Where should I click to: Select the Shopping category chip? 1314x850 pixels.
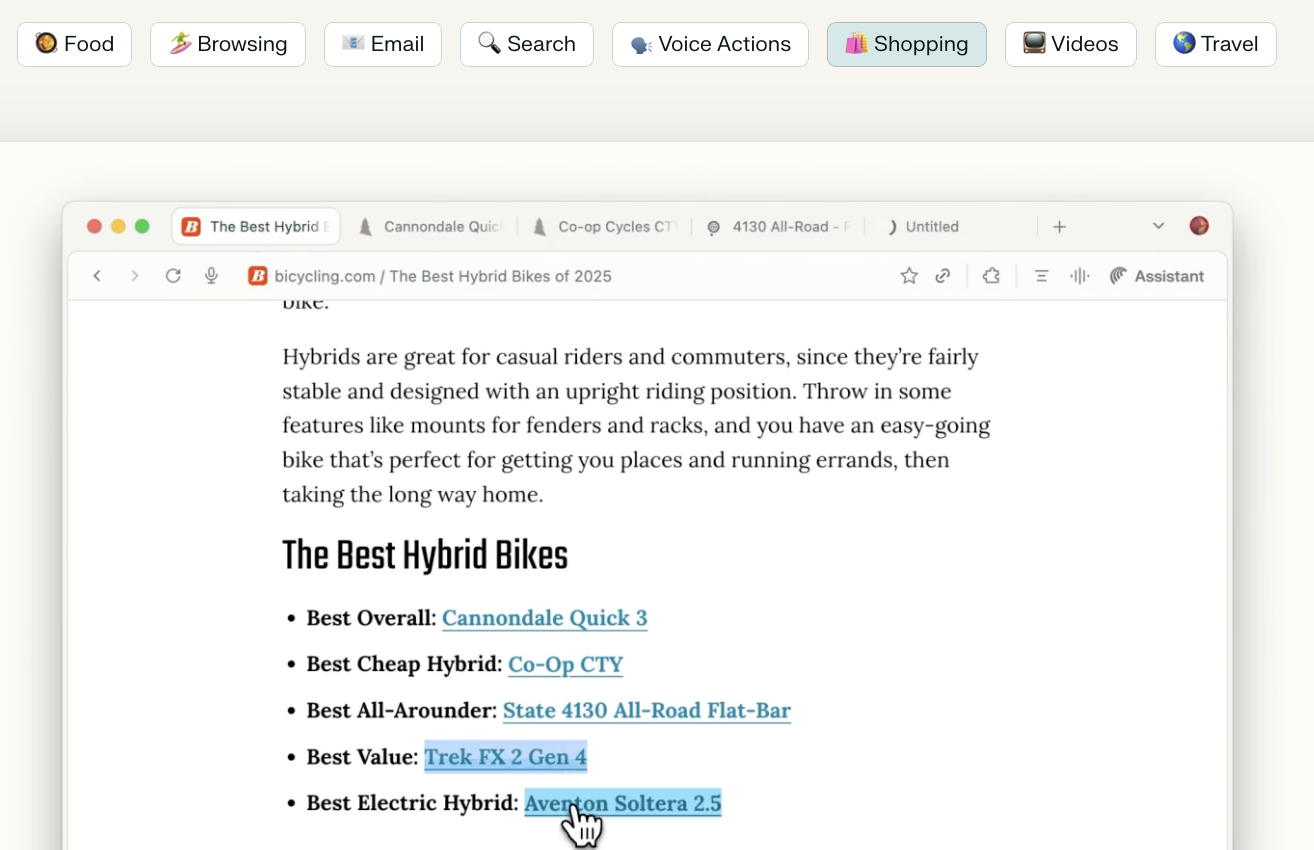[x=907, y=44]
